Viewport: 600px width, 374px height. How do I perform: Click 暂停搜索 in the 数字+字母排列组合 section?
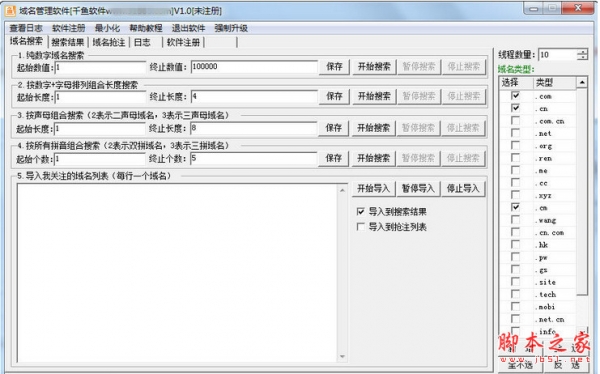[419, 96]
